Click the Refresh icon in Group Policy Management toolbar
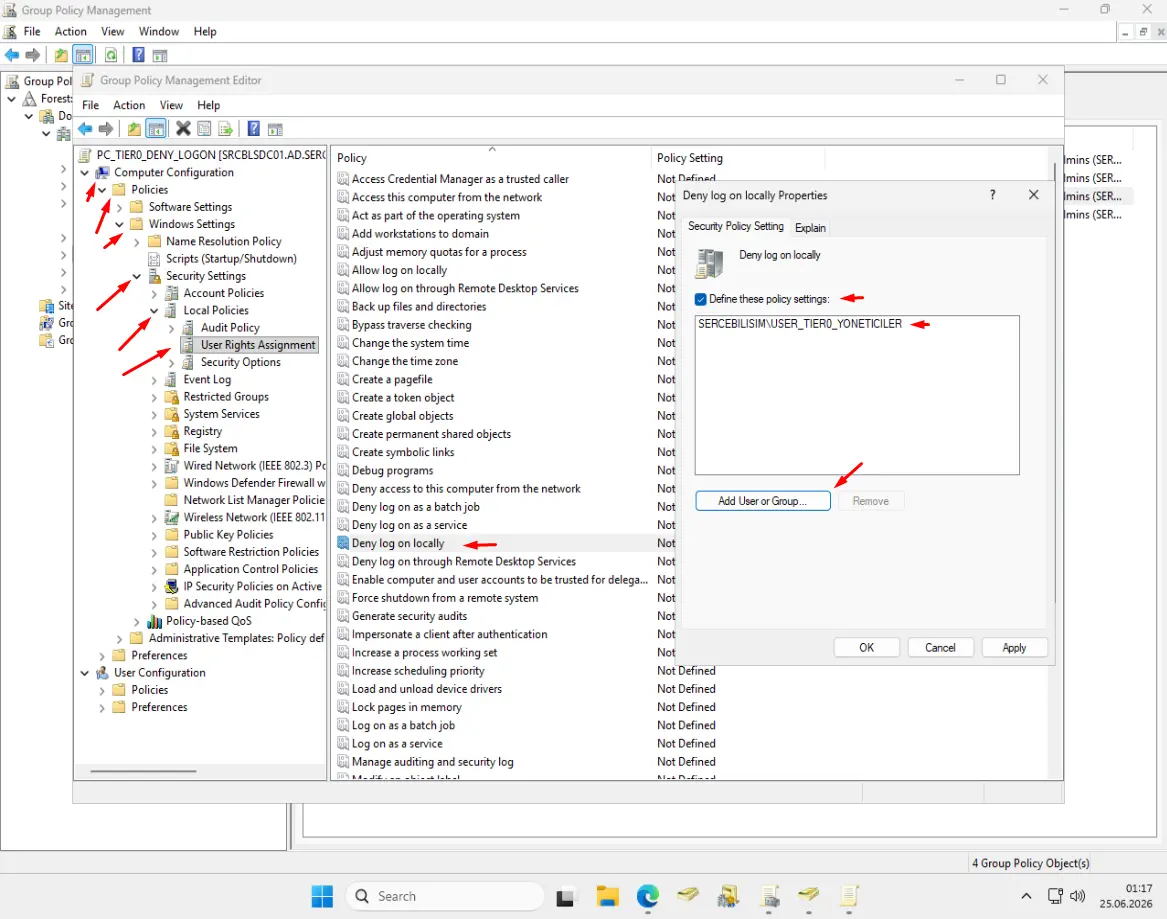This screenshot has height=919, width=1167. pyautogui.click(x=111, y=55)
